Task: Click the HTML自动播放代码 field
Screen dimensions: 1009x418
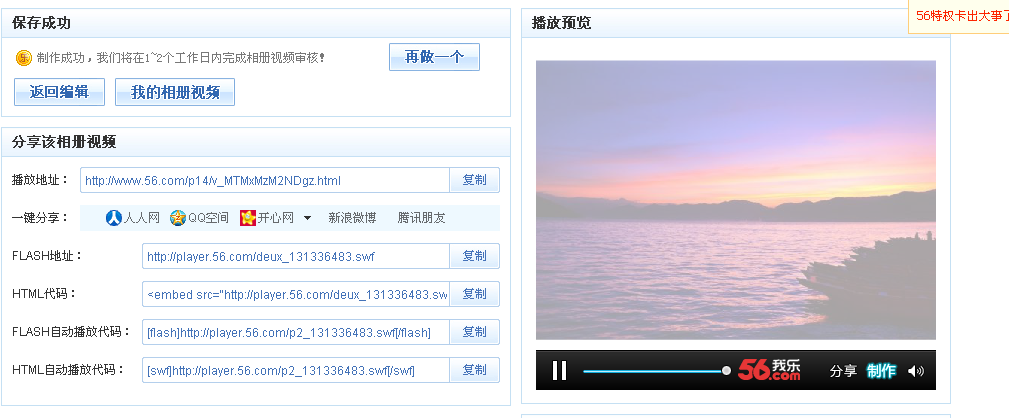Action: pyautogui.click(x=295, y=370)
